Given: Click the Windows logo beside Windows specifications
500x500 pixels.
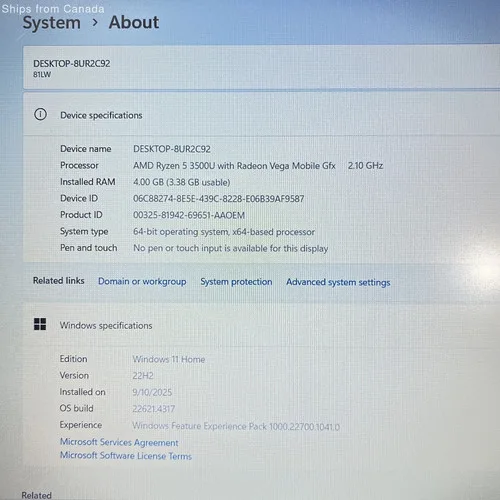Looking at the screenshot, I should tap(40, 324).
